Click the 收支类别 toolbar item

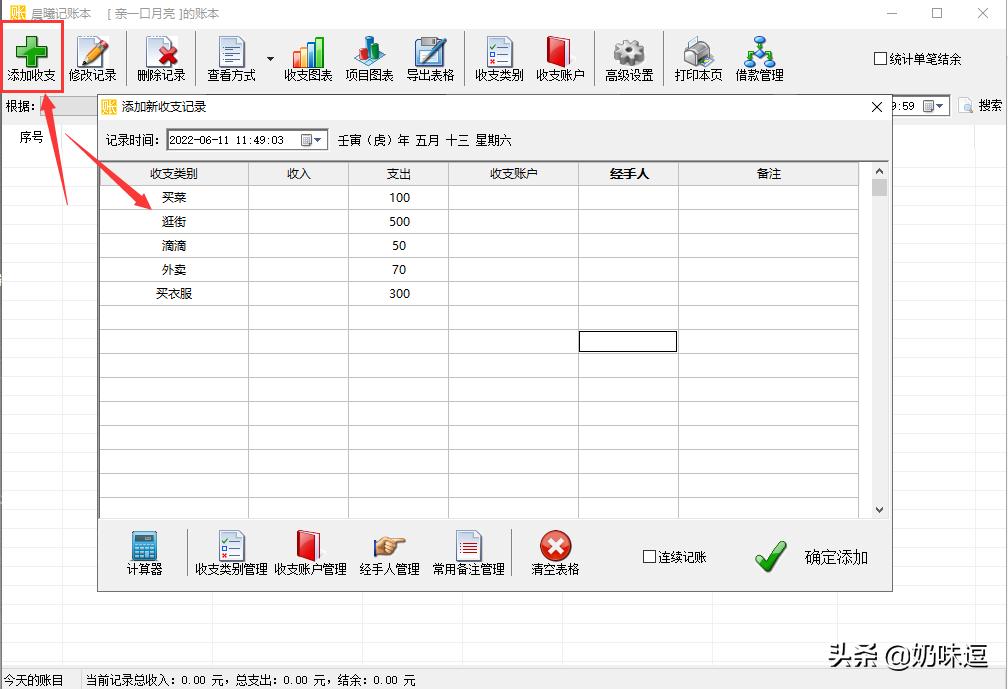[498, 57]
